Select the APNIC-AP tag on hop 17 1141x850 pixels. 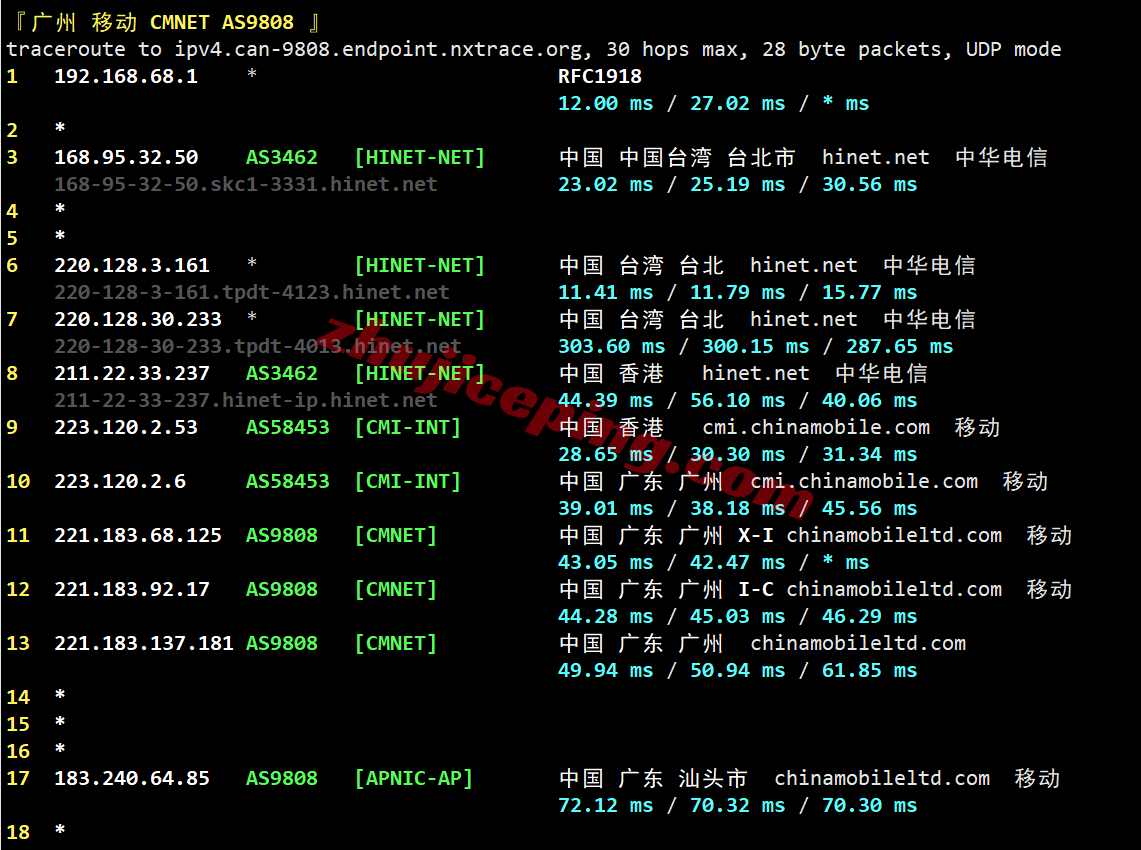tap(413, 778)
